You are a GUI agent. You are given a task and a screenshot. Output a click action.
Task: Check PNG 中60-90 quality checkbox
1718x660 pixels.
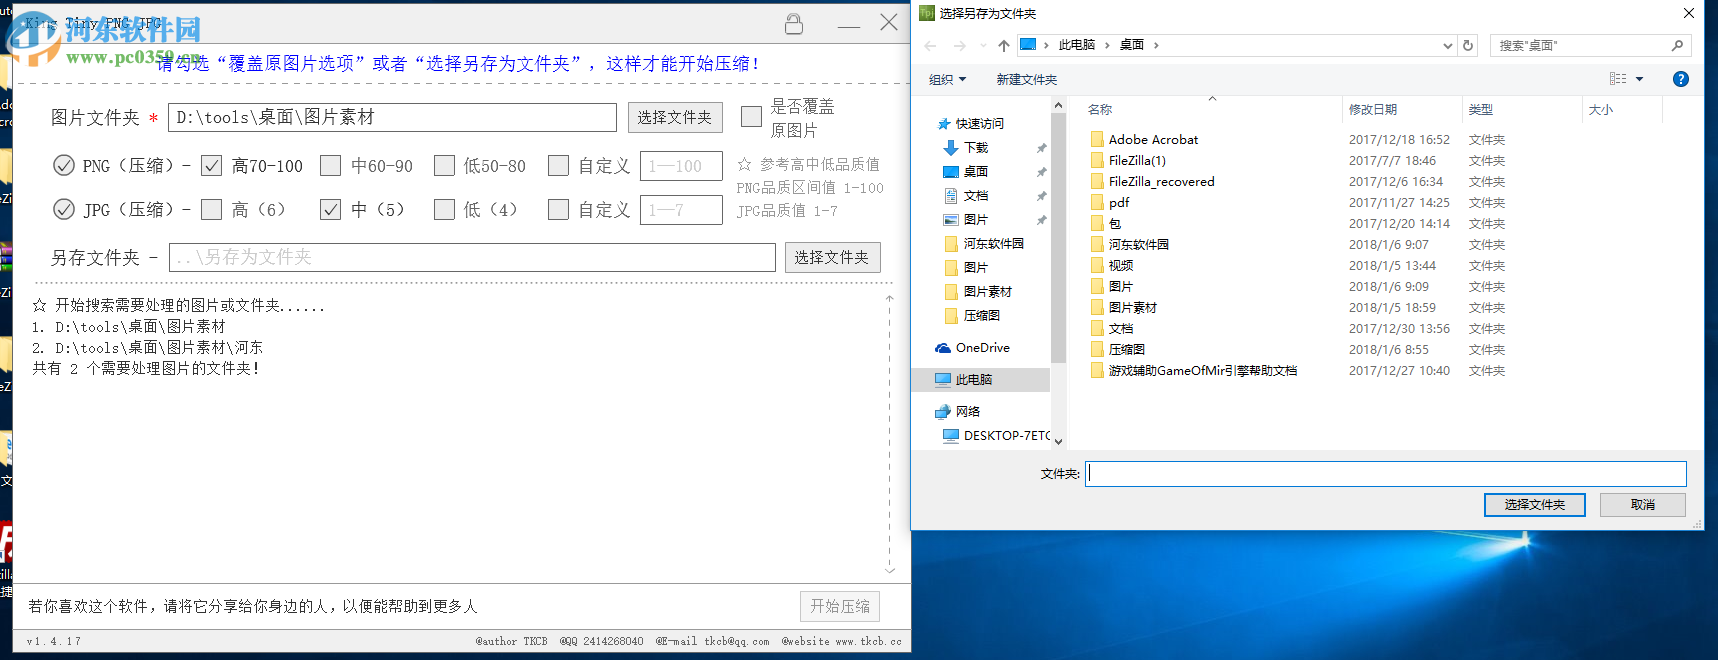(x=330, y=165)
